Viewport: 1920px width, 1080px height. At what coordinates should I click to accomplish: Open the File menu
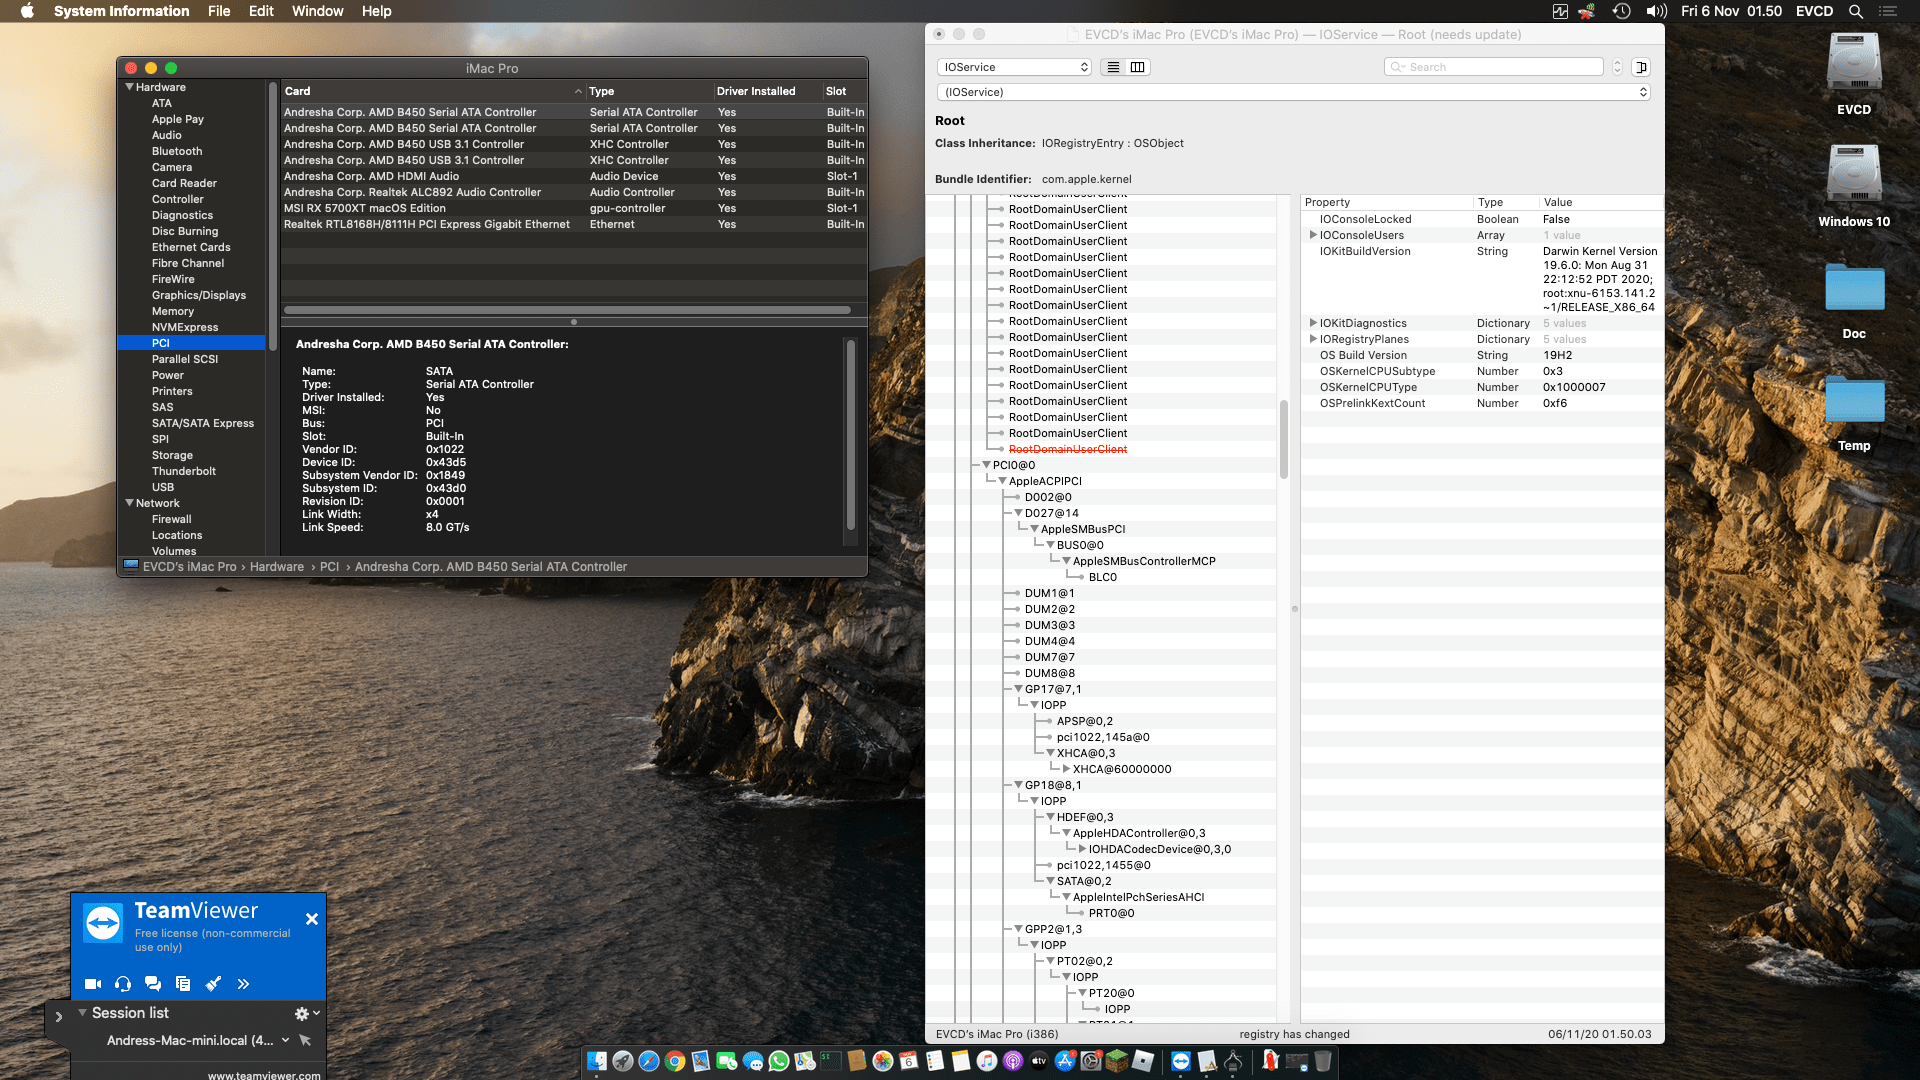(x=219, y=11)
